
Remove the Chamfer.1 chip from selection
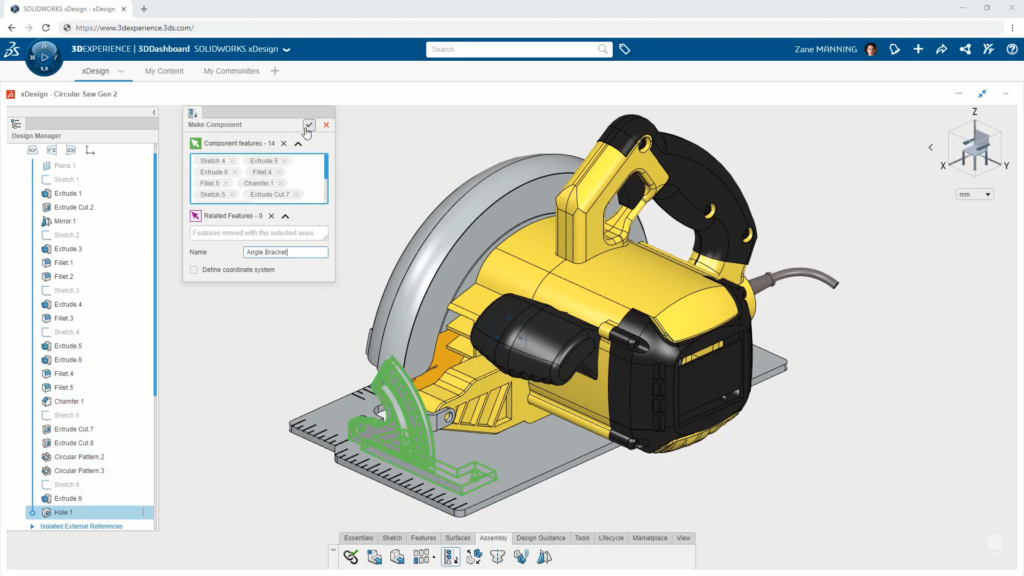[280, 184]
